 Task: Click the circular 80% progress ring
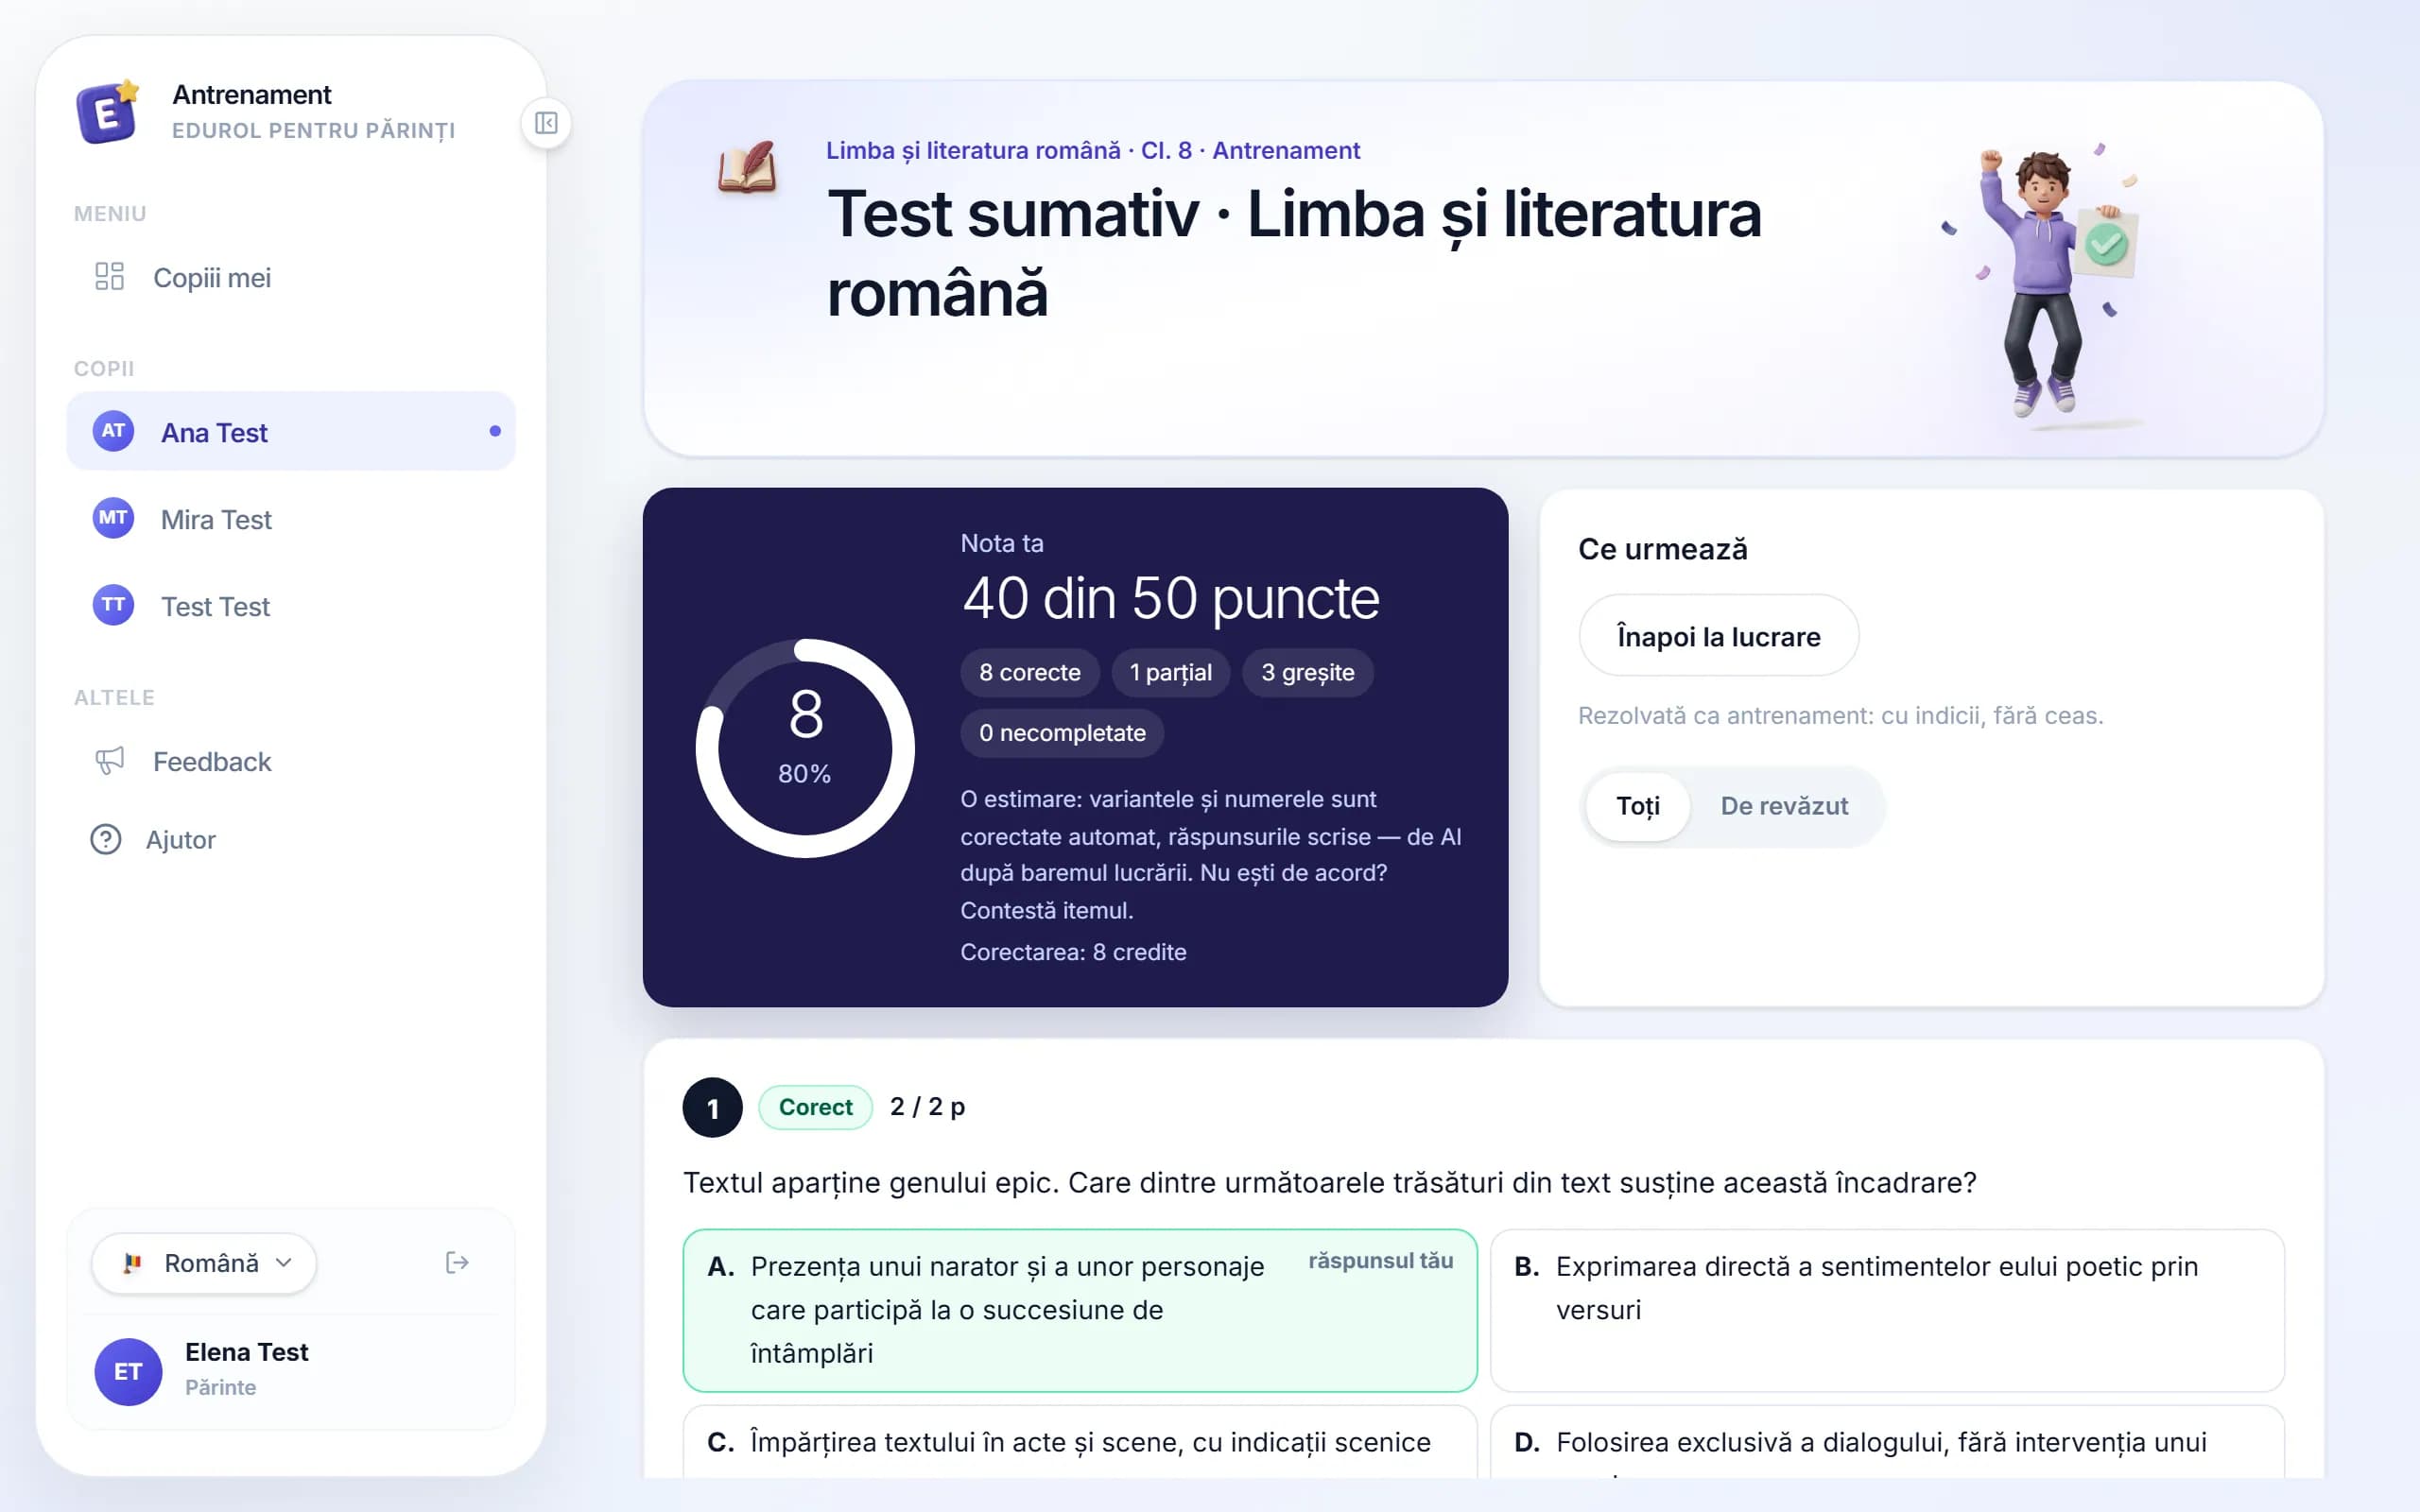805,747
